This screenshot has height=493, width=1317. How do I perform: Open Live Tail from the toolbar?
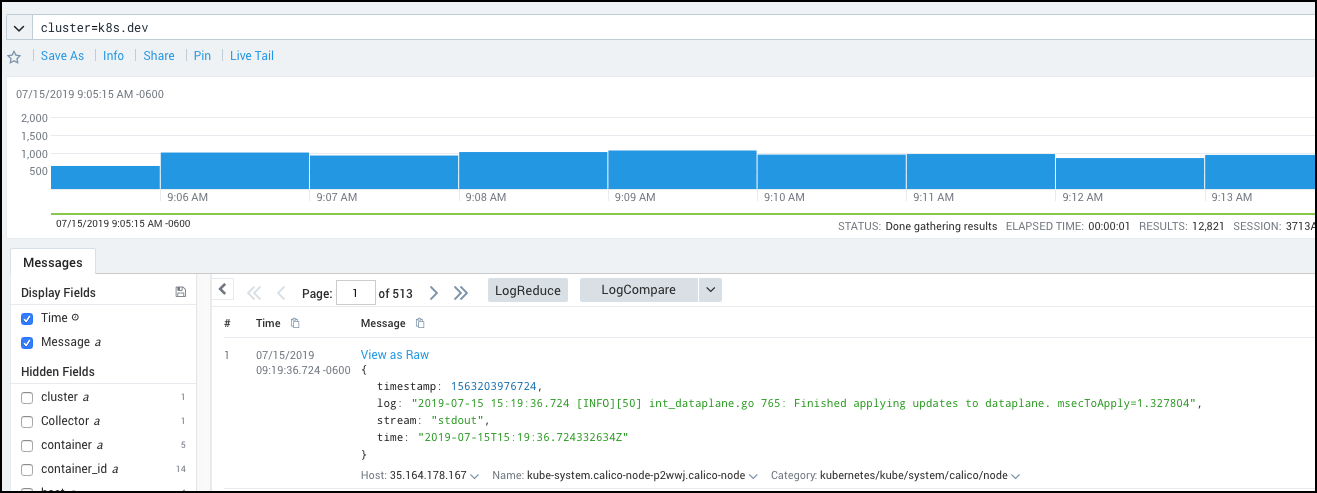click(251, 56)
